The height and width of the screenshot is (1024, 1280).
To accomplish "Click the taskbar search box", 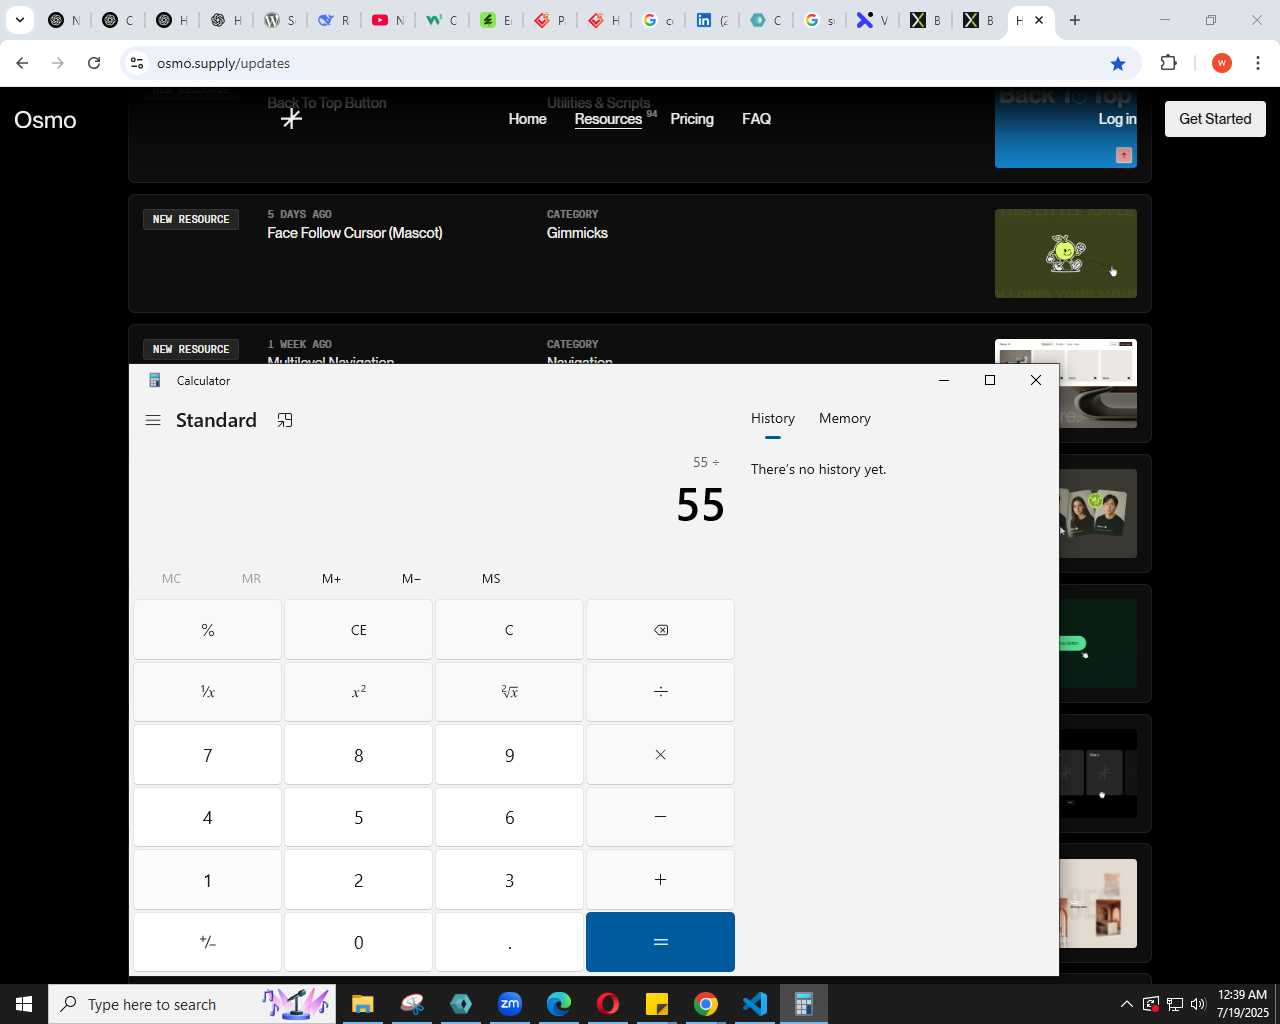I will pyautogui.click(x=191, y=1004).
